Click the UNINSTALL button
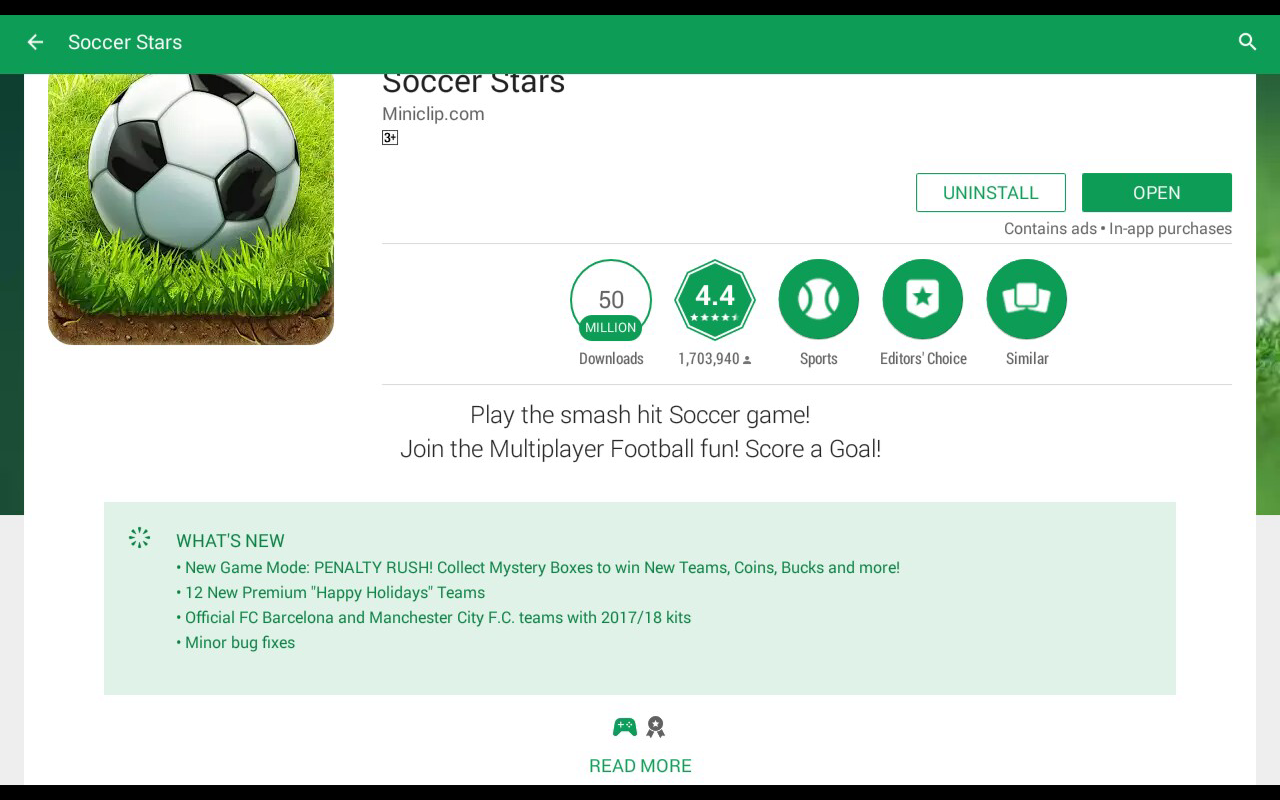Image resolution: width=1280 pixels, height=800 pixels. click(991, 193)
